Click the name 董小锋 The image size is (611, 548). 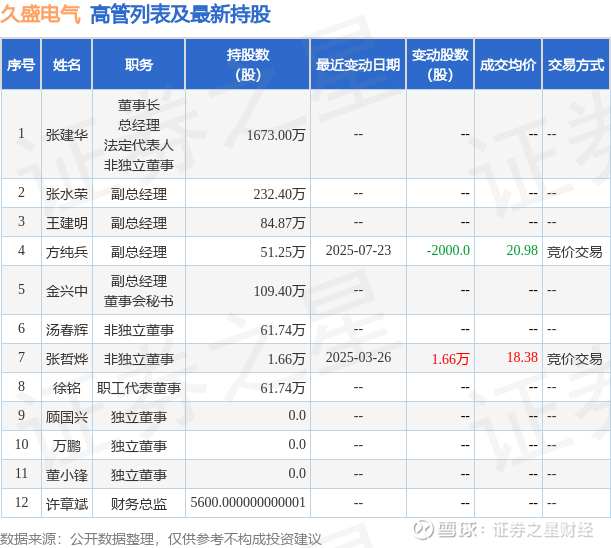pos(67,475)
